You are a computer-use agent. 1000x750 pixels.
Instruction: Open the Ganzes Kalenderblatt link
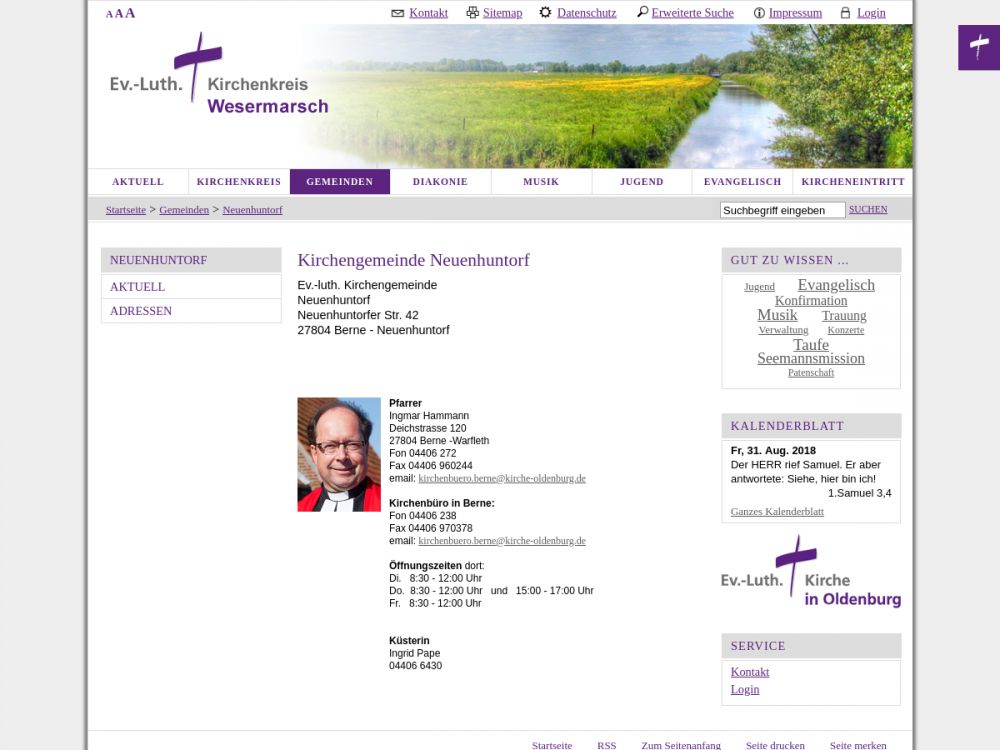(x=777, y=511)
